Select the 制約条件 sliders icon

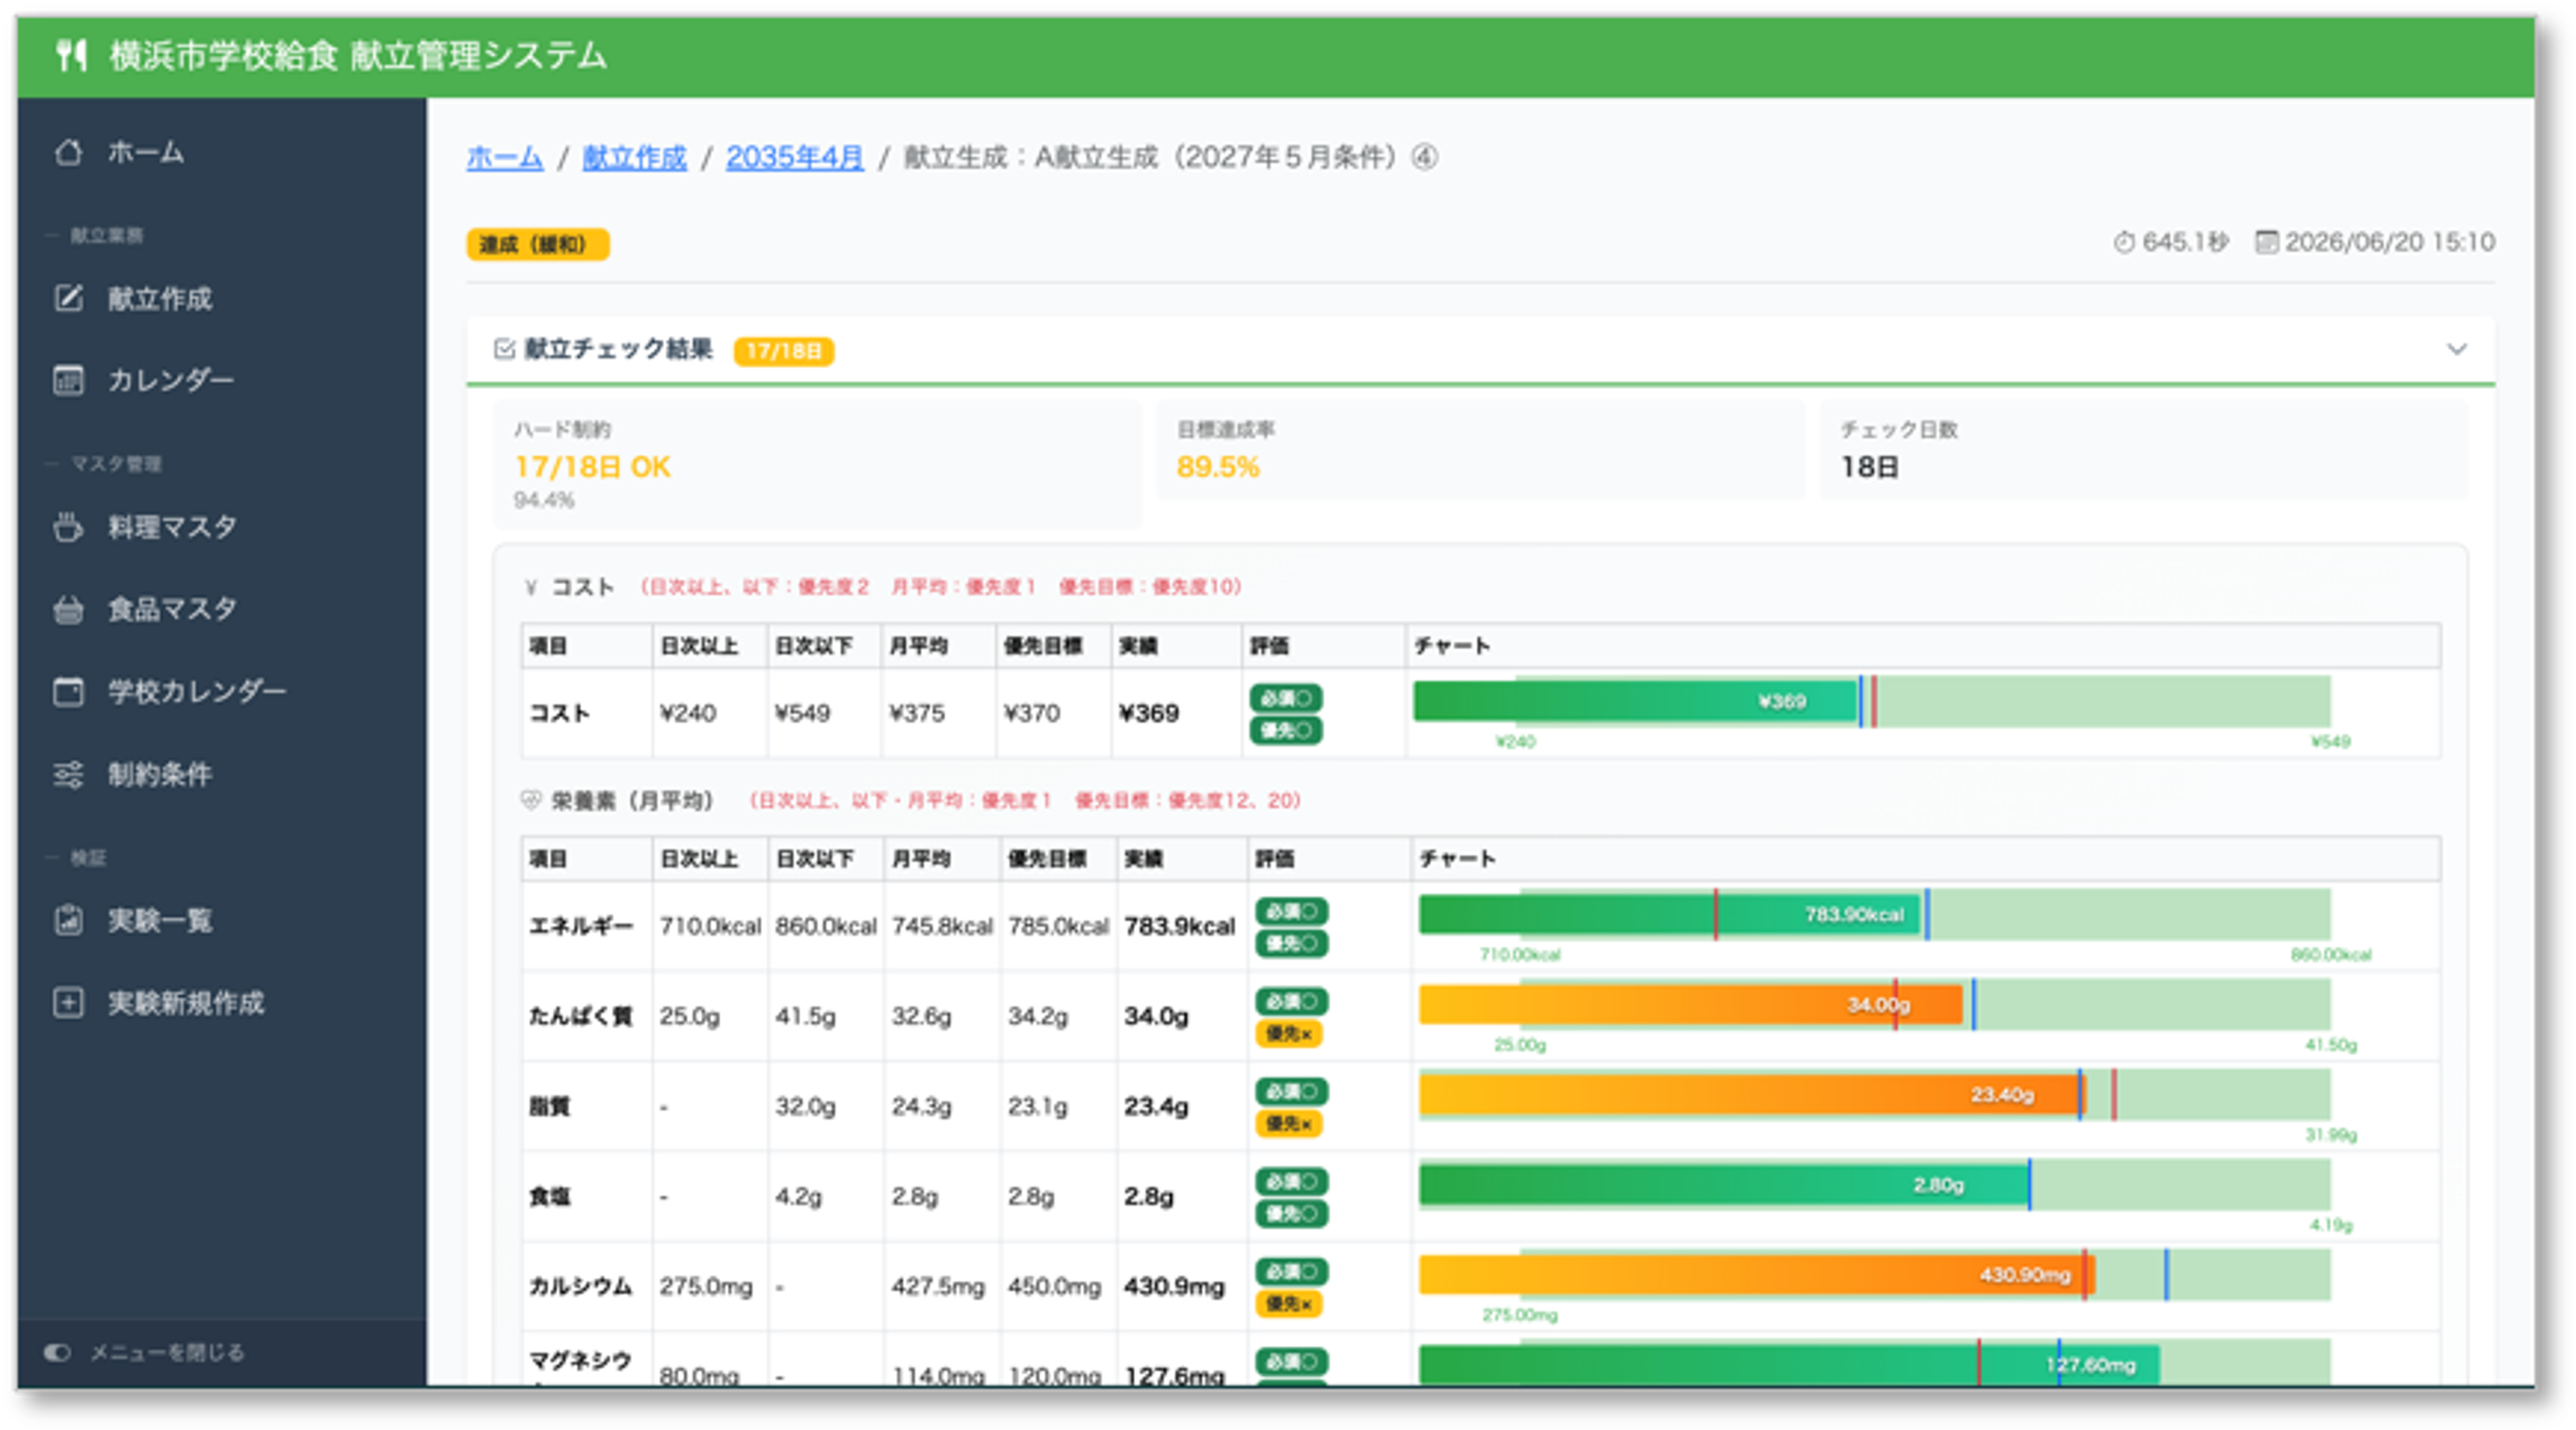(68, 774)
